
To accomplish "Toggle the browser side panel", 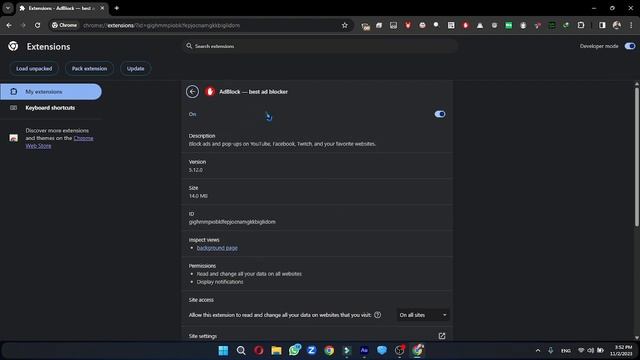I will pos(602,25).
